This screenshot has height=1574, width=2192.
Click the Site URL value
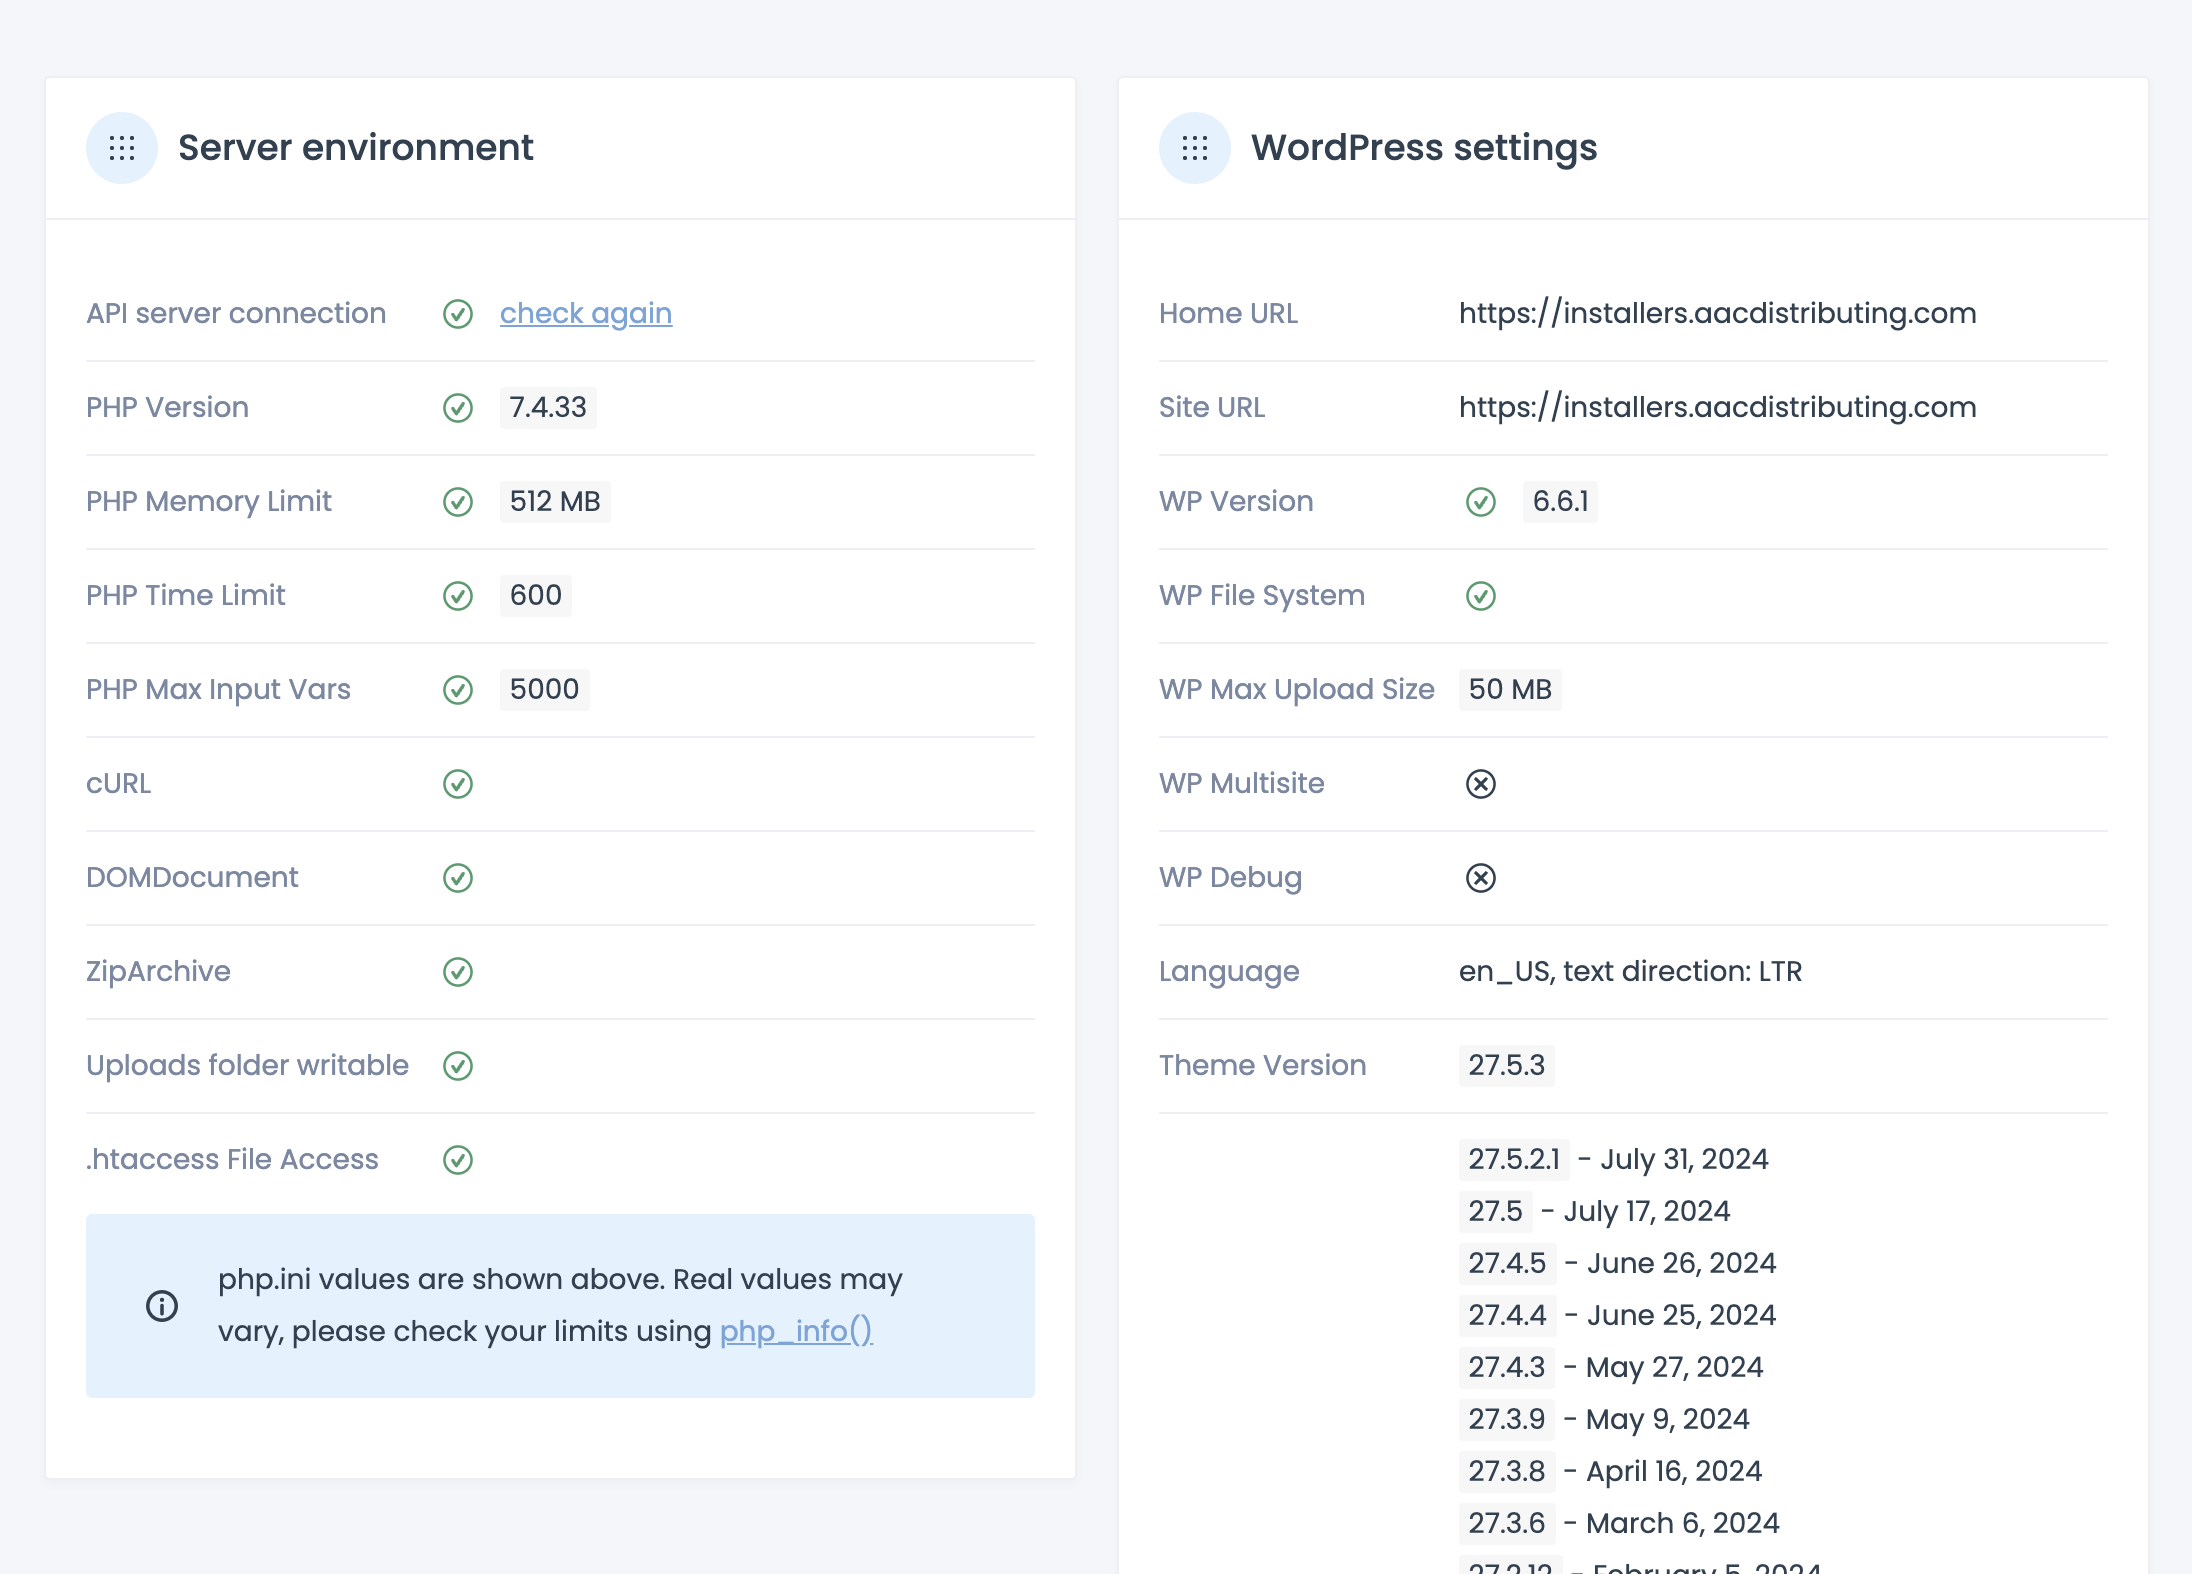pos(1717,407)
